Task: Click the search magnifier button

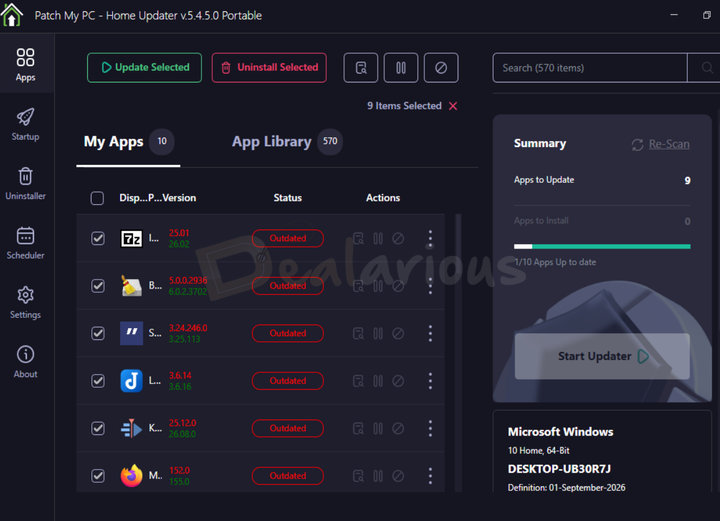Action: pos(706,68)
